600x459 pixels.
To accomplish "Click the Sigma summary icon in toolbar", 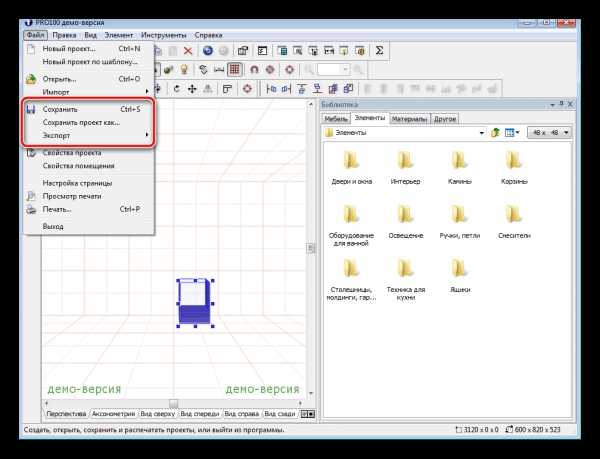I will 380,49.
